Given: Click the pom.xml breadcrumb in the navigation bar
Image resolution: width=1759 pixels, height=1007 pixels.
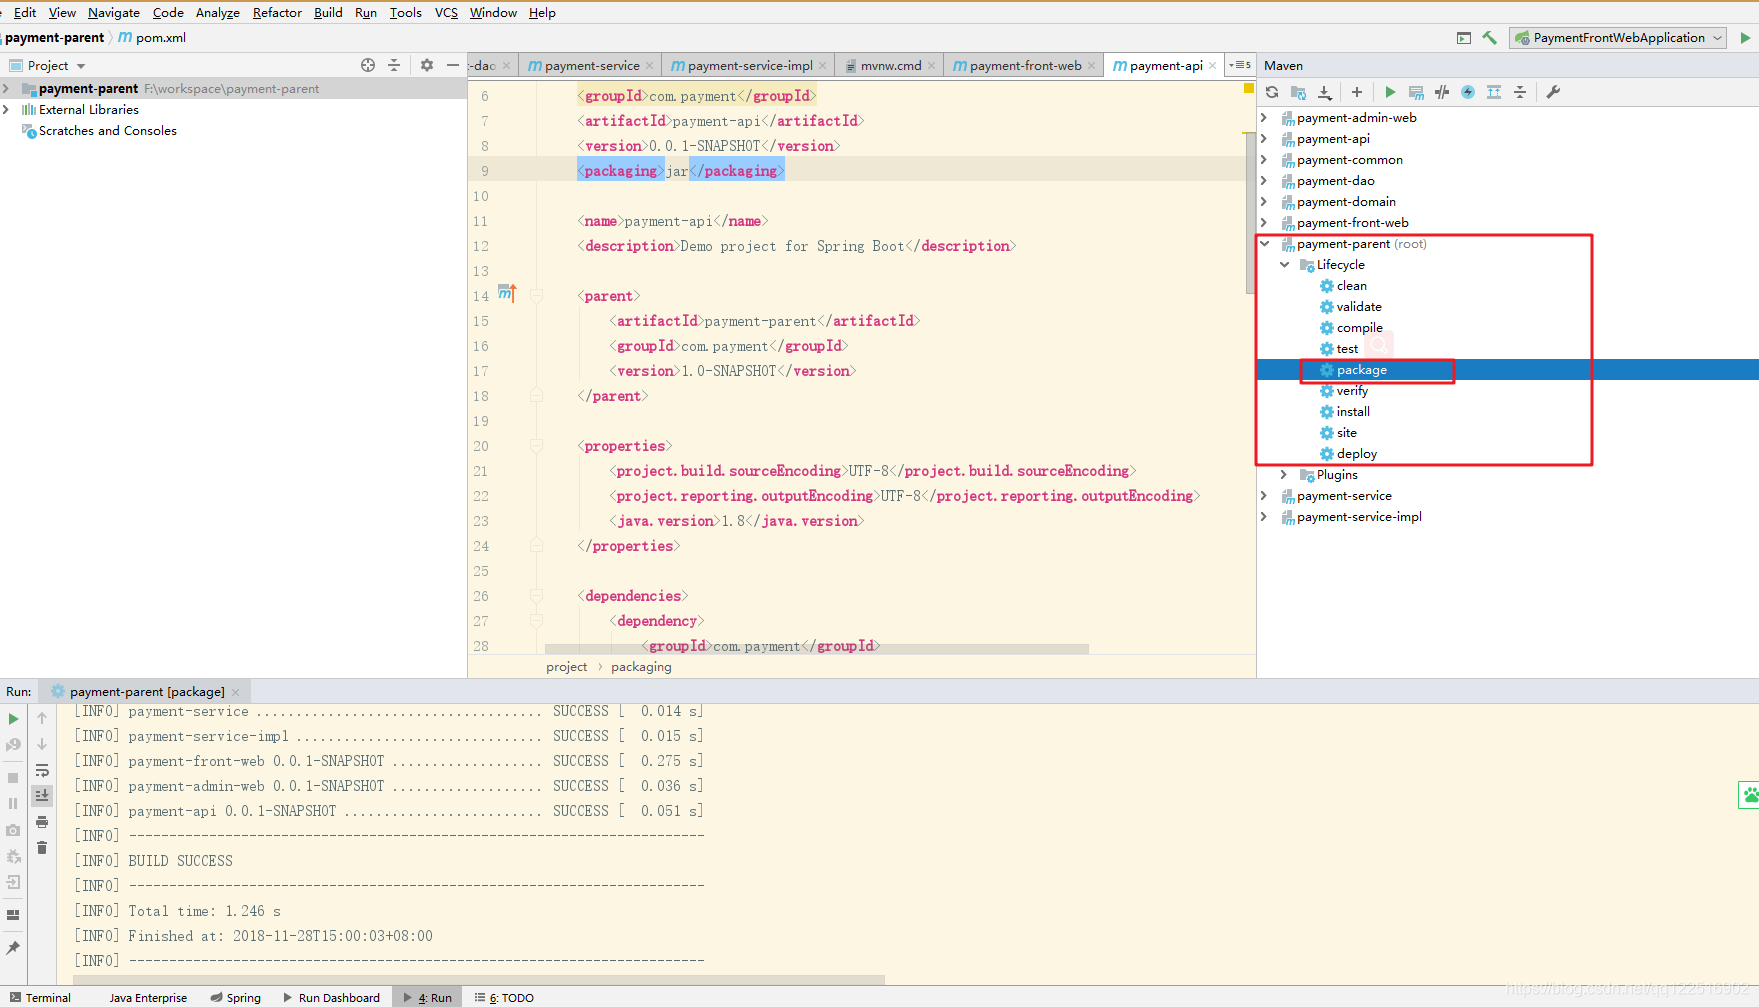Looking at the screenshot, I should [x=152, y=38].
